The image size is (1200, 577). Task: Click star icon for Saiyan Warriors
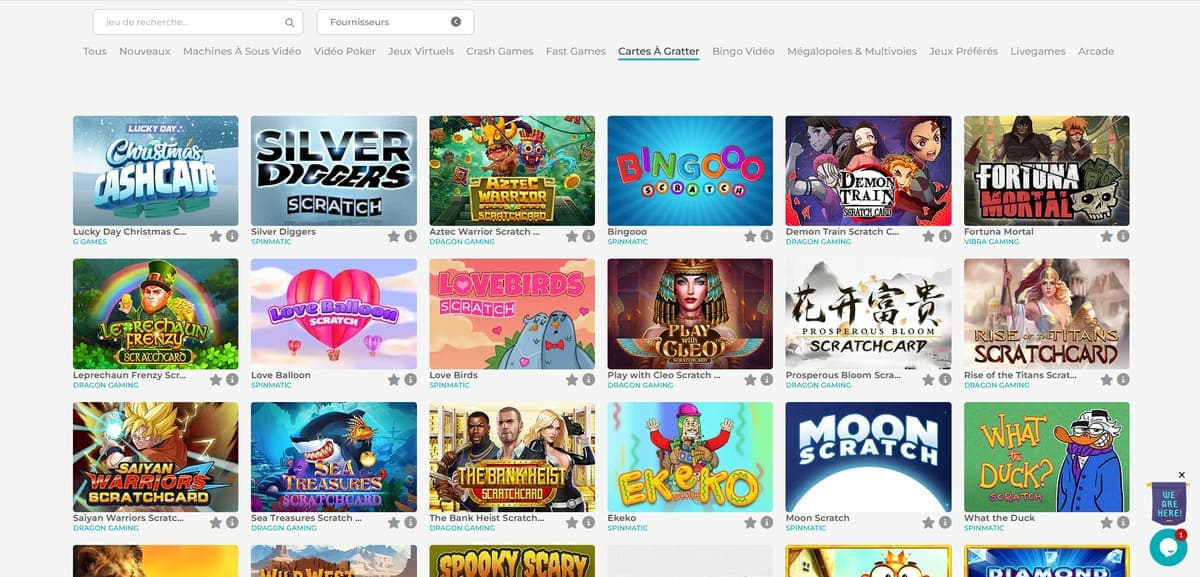tap(215, 523)
